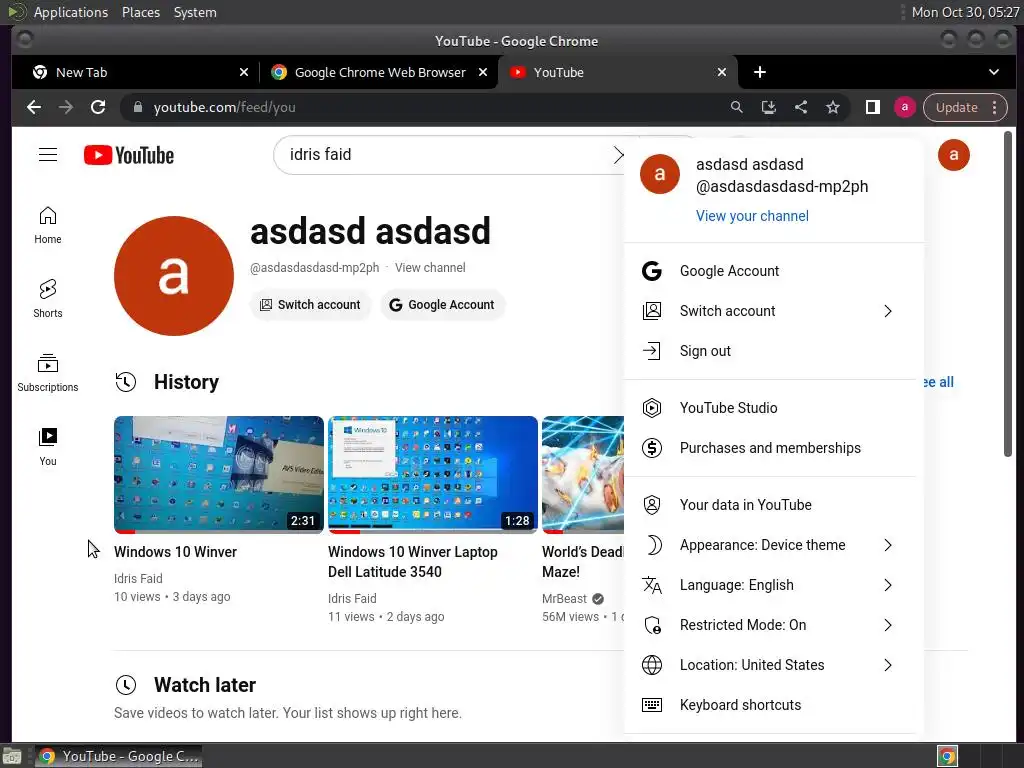Click the top-right account avatar button
Image resolution: width=1024 pixels, height=768 pixels.
(953, 155)
